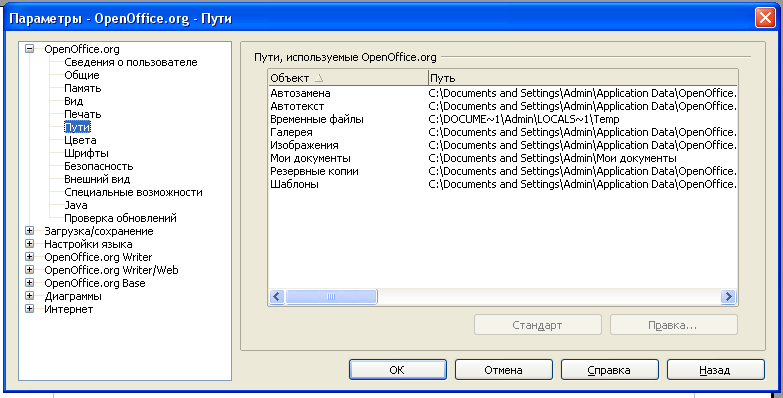Select the Галерея path row

click(502, 132)
